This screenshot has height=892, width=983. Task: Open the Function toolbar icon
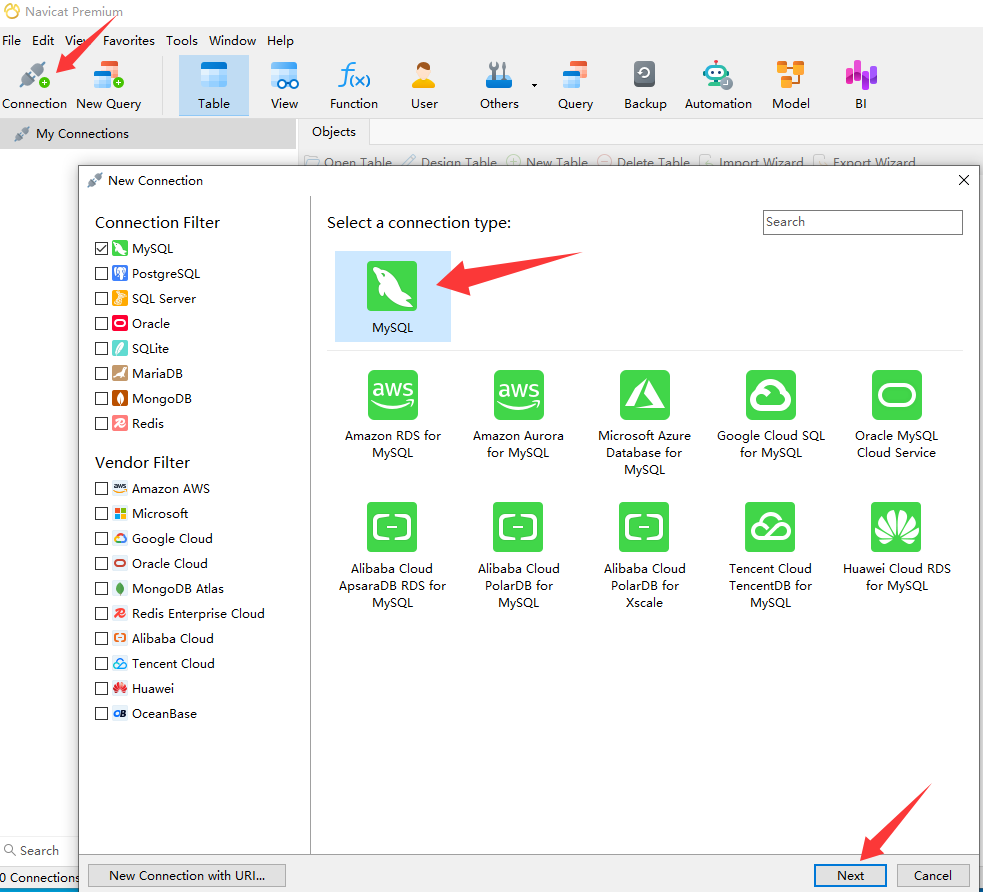(354, 85)
